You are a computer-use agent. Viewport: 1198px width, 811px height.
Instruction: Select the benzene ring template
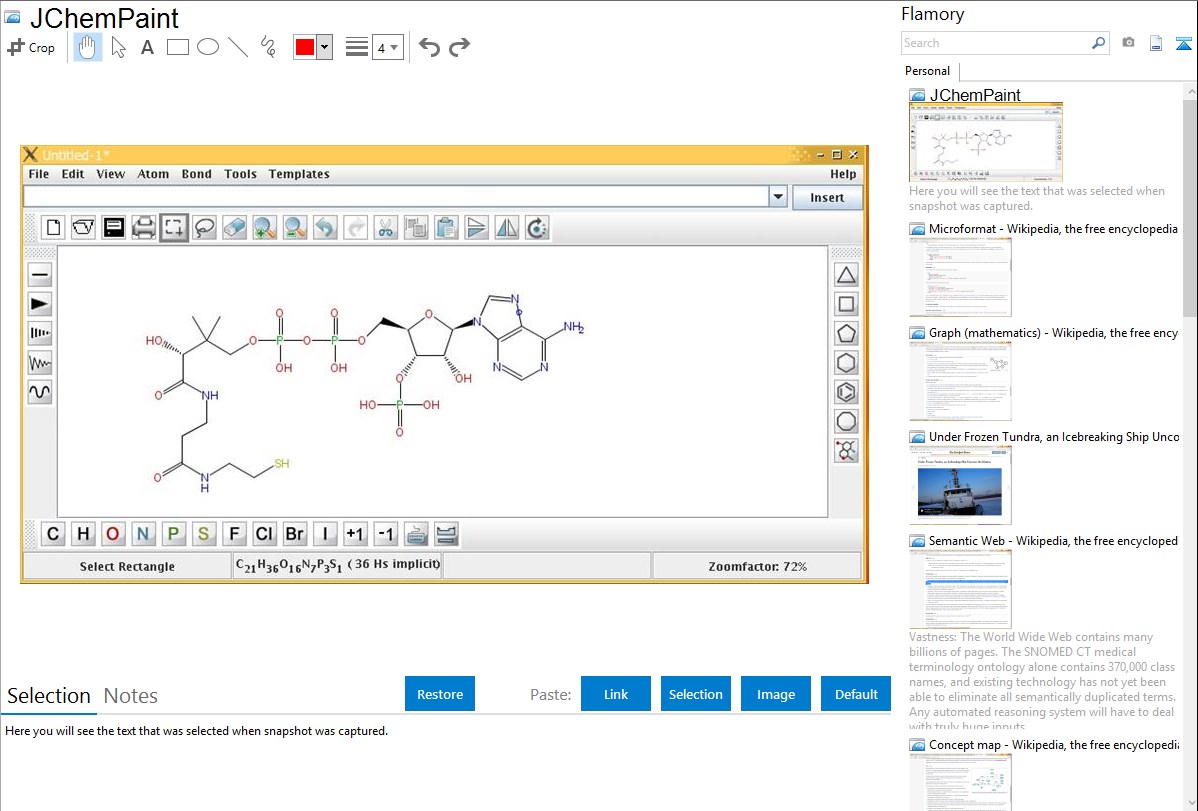pos(846,392)
